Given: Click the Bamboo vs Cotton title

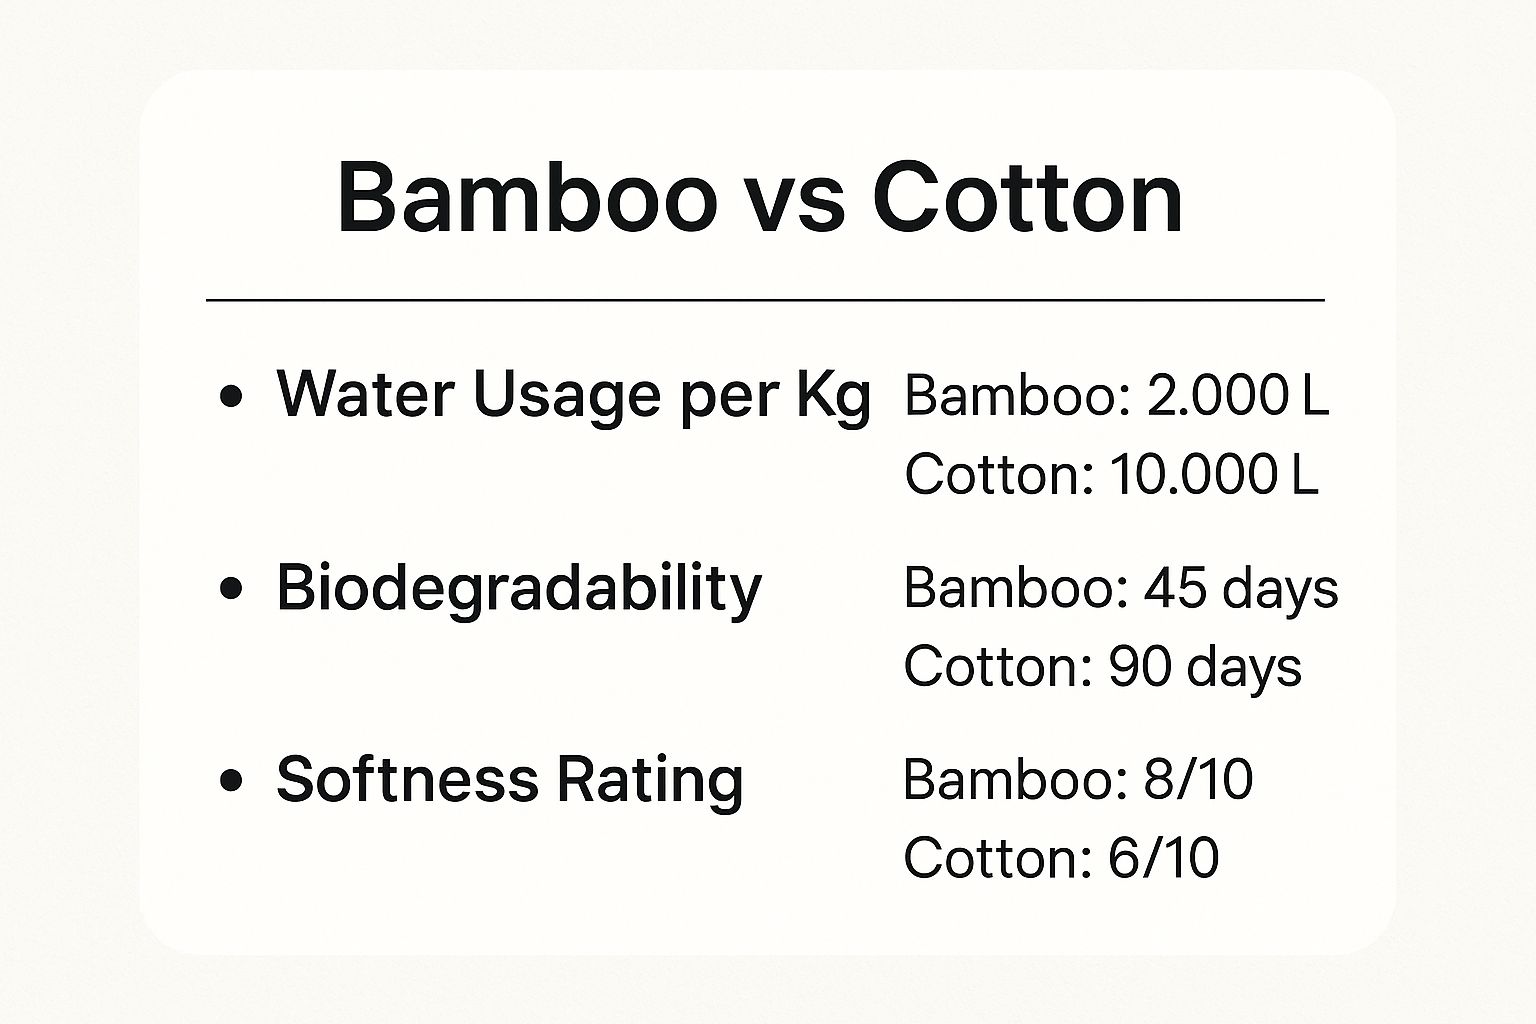Looking at the screenshot, I should point(760,197).
